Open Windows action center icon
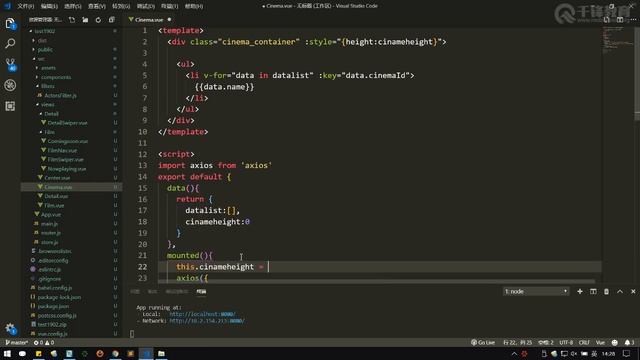The image size is (640, 360). (x=627, y=353)
